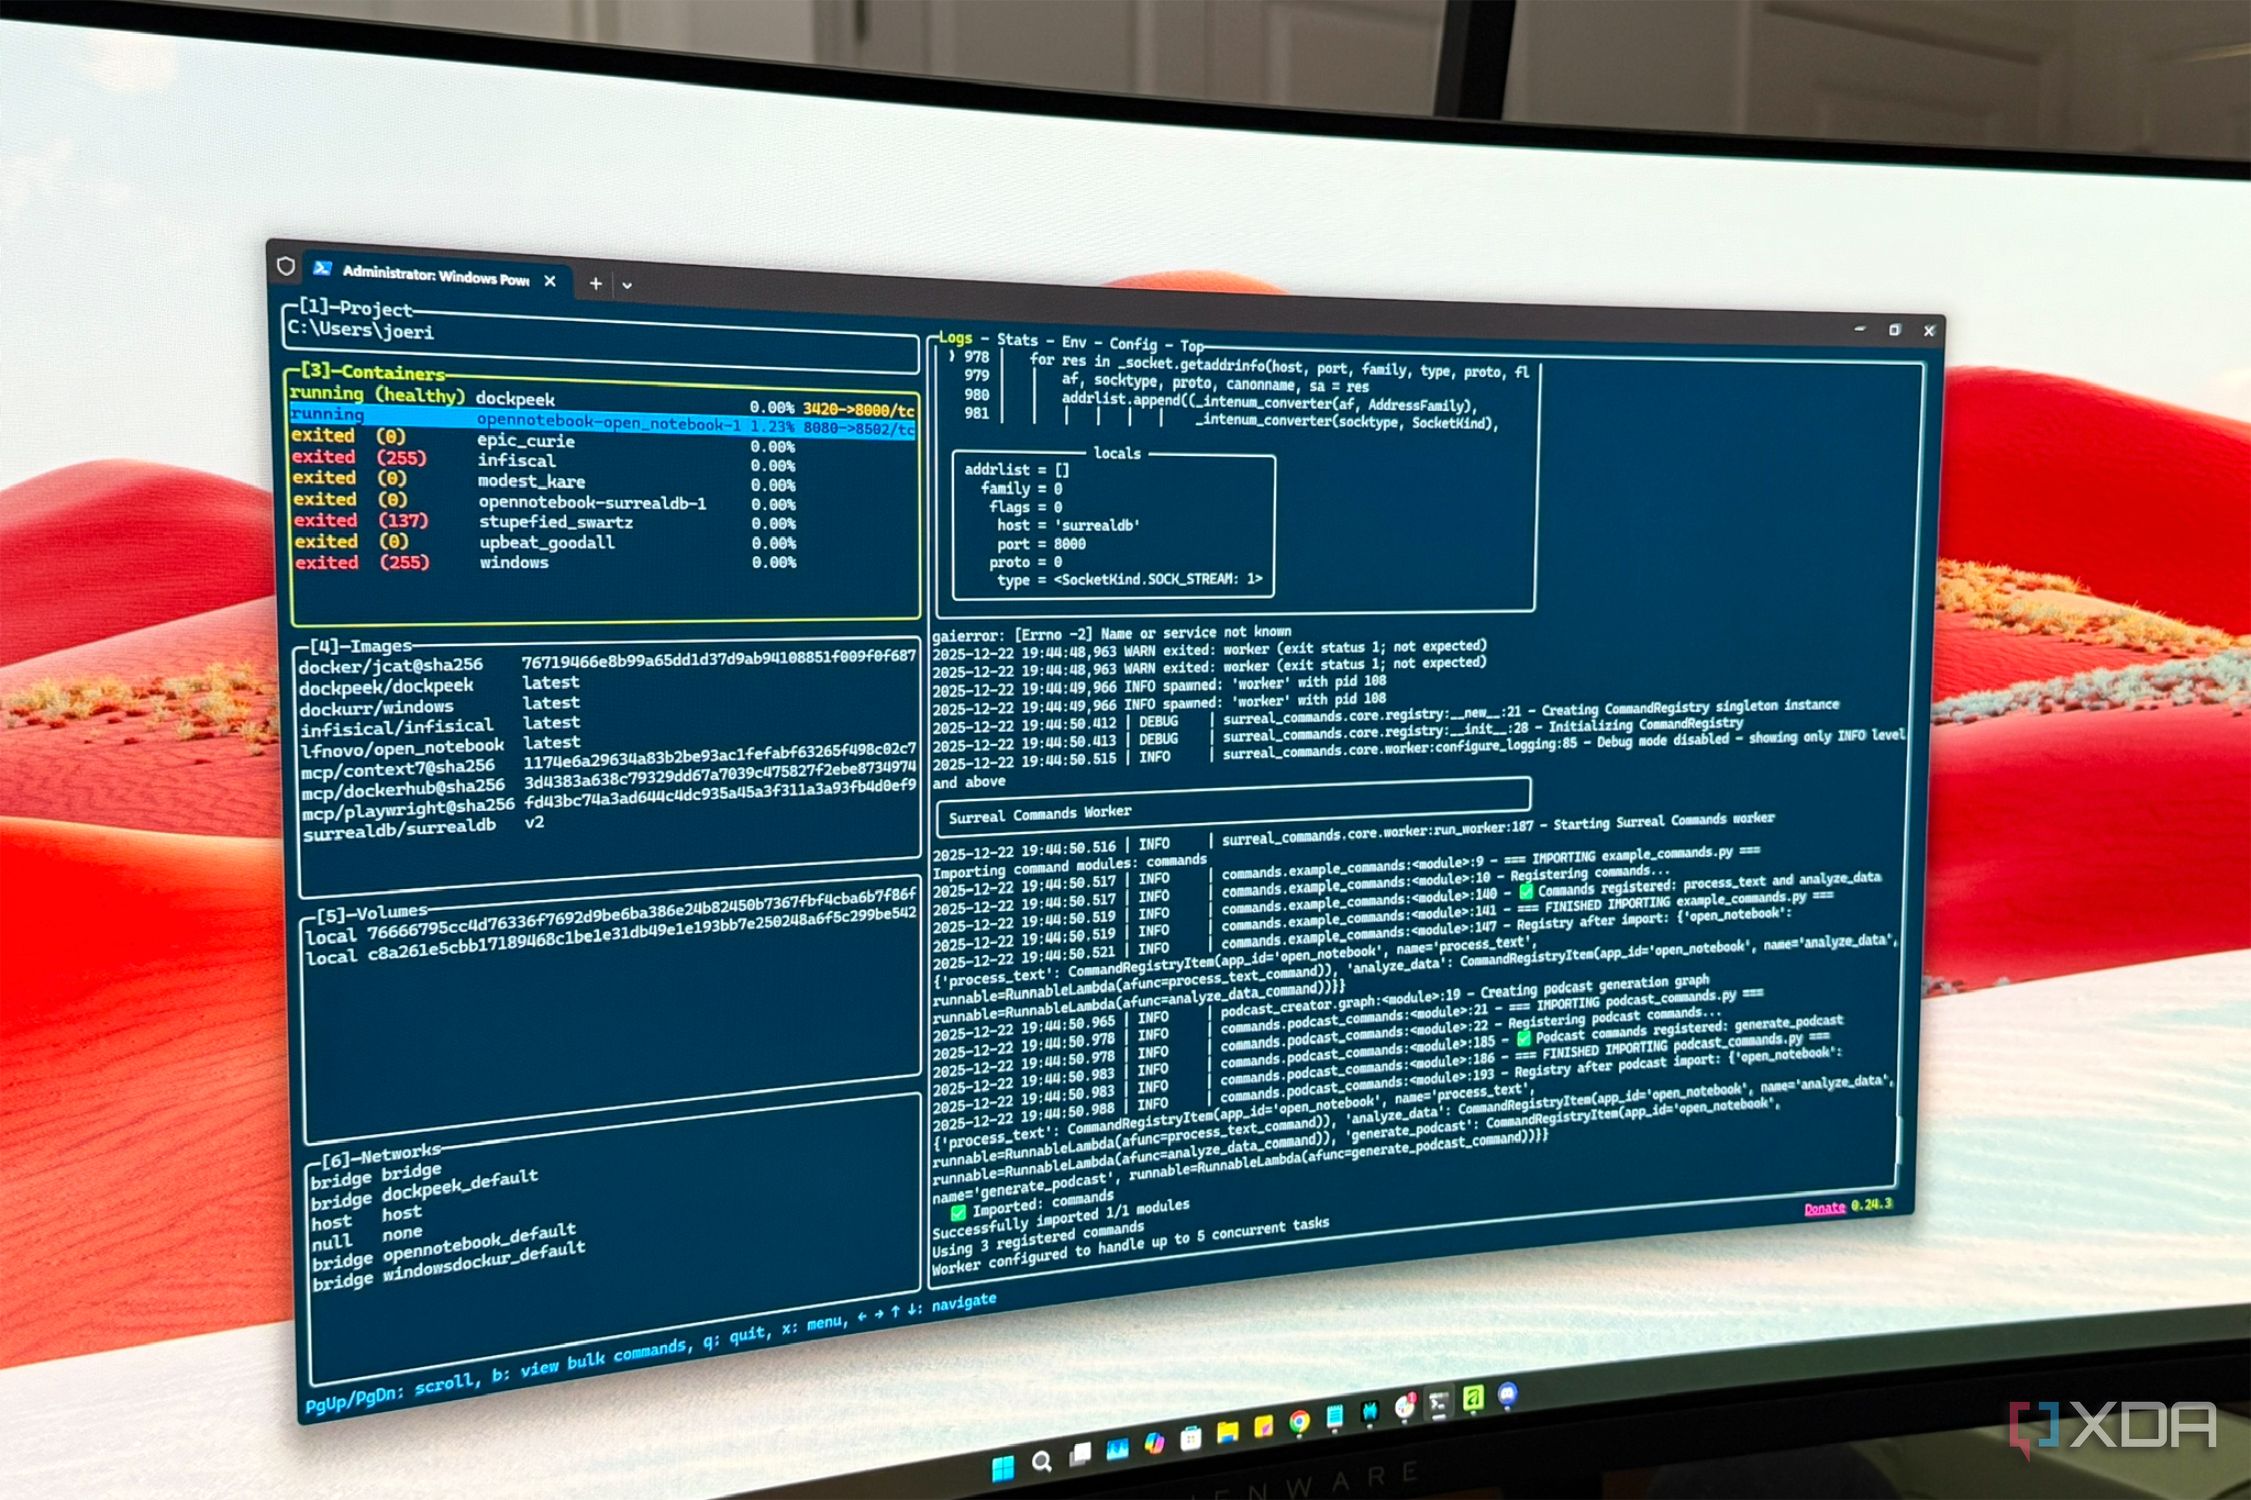Open the Config tab
Viewport: 2251px width, 1500px height.
(x=1133, y=345)
